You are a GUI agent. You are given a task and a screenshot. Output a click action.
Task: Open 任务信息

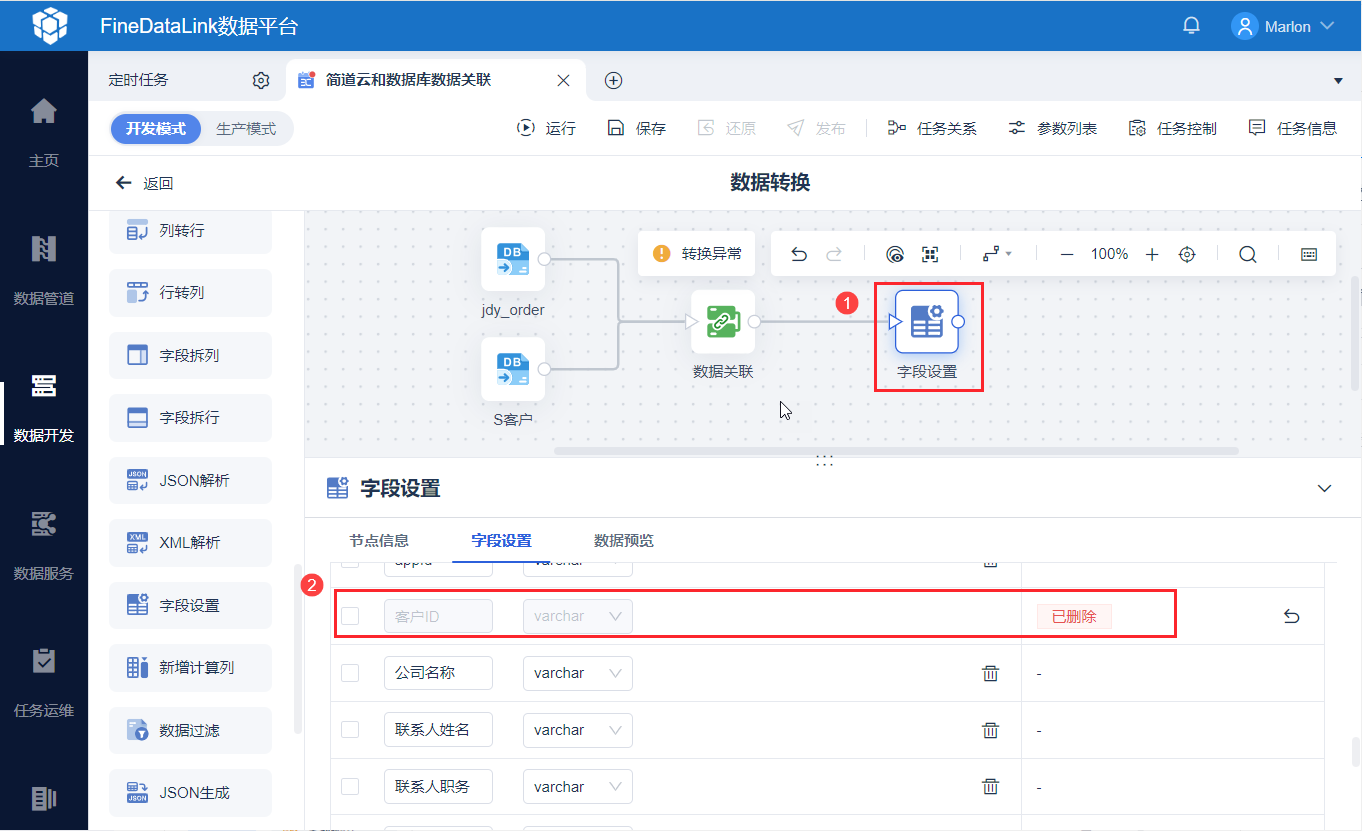pos(1292,128)
